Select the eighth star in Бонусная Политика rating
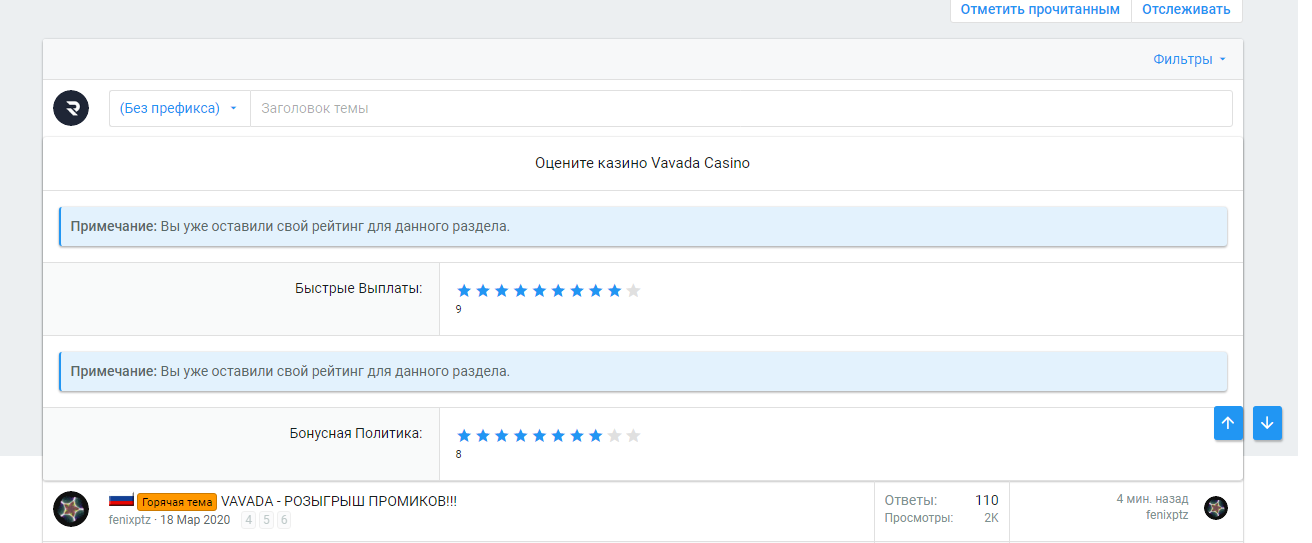 pyautogui.click(x=595, y=436)
